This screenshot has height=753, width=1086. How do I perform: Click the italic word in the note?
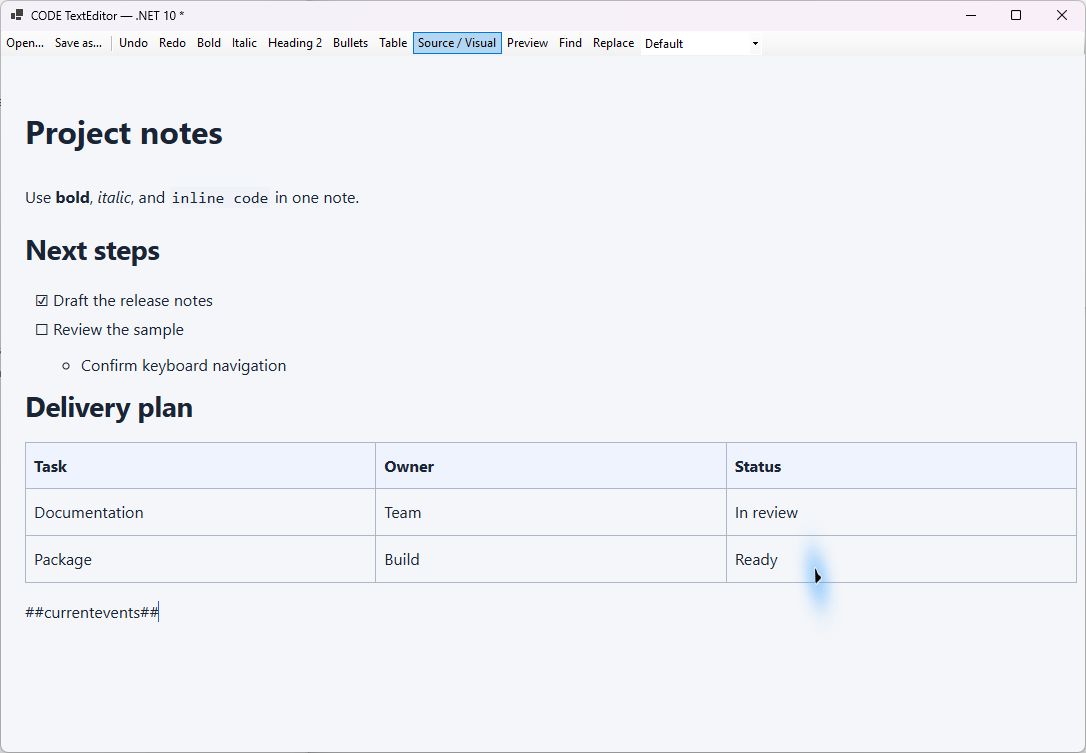pyautogui.click(x=114, y=197)
